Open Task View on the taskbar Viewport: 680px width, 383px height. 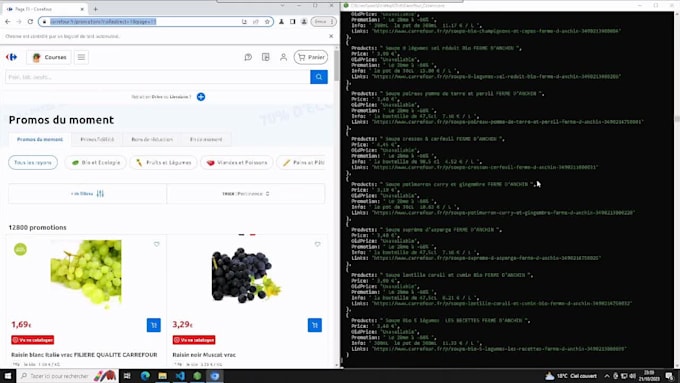(127, 376)
